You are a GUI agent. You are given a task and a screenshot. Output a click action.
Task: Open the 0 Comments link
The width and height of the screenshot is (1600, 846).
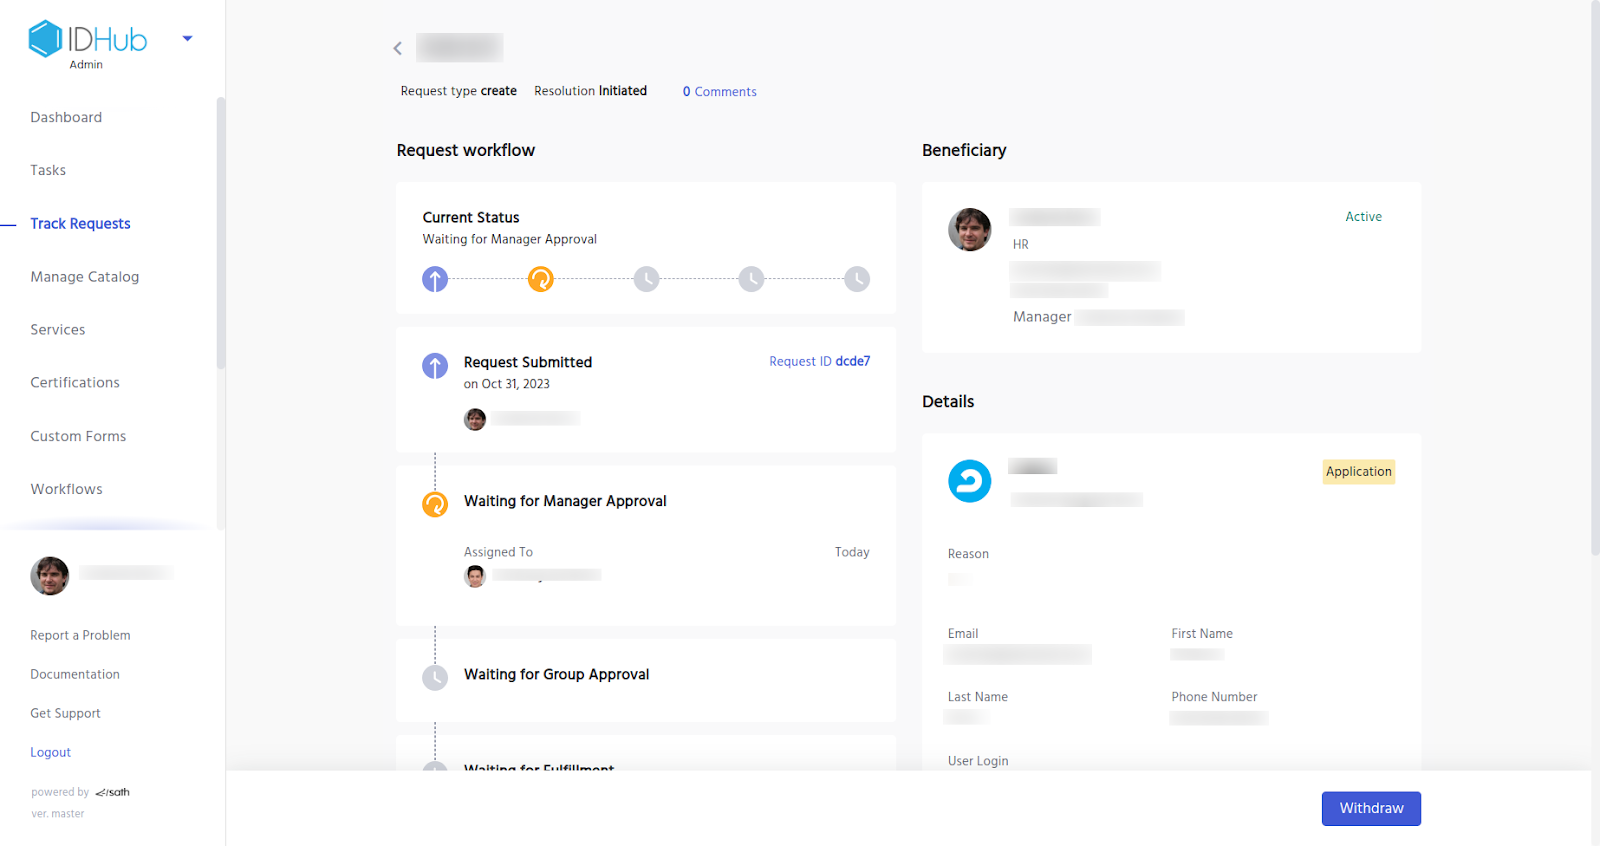pos(720,91)
